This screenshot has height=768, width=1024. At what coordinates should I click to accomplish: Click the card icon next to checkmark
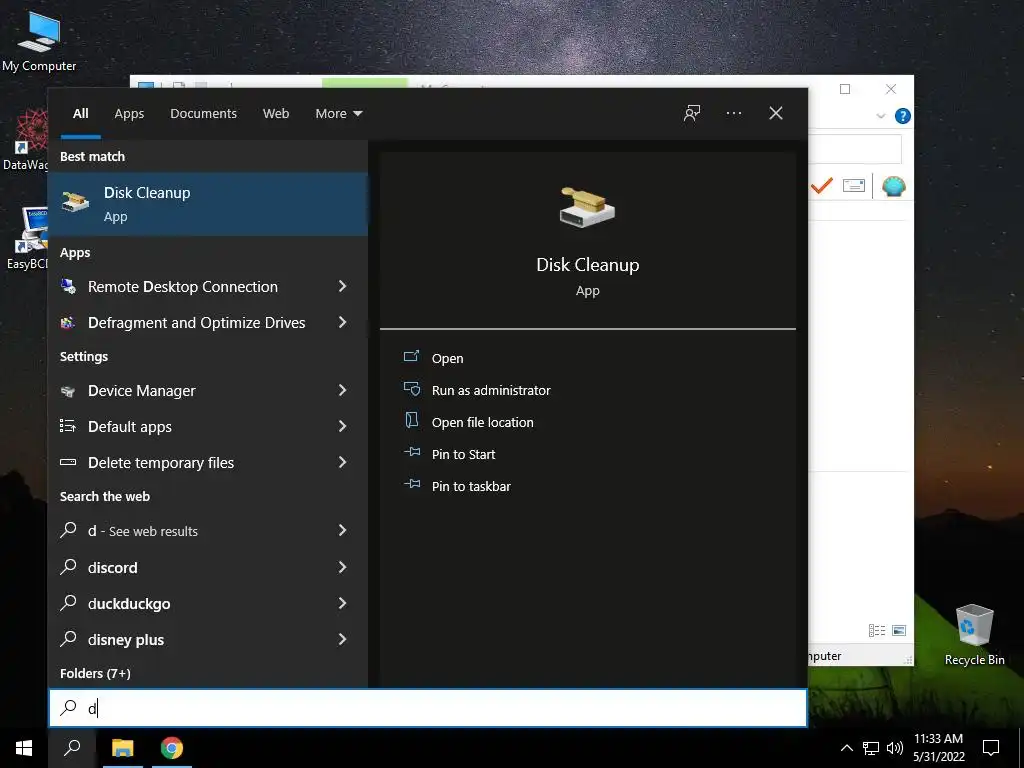point(854,186)
